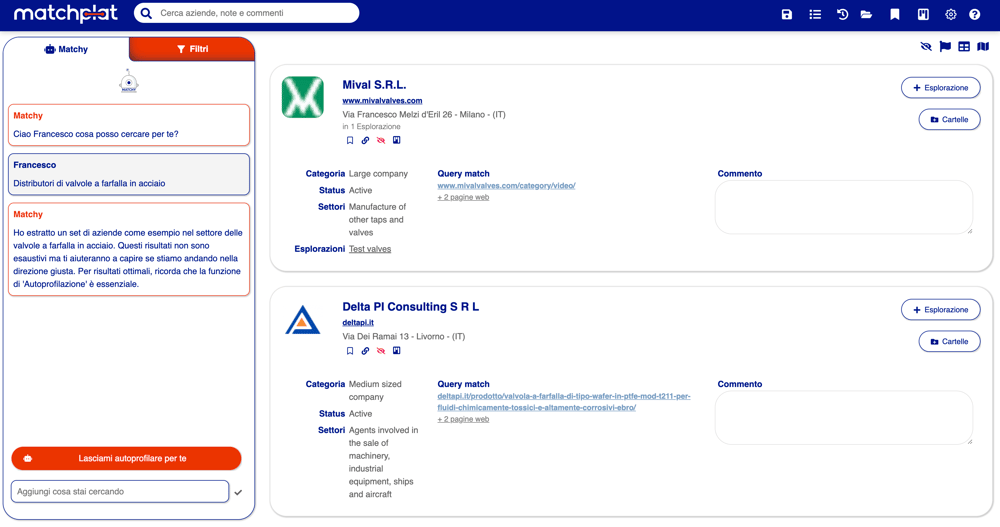Image resolution: width=1000 pixels, height=527 pixels.
Task: Toggle hidden companies with crossed-eye icon above results
Action: (x=926, y=47)
